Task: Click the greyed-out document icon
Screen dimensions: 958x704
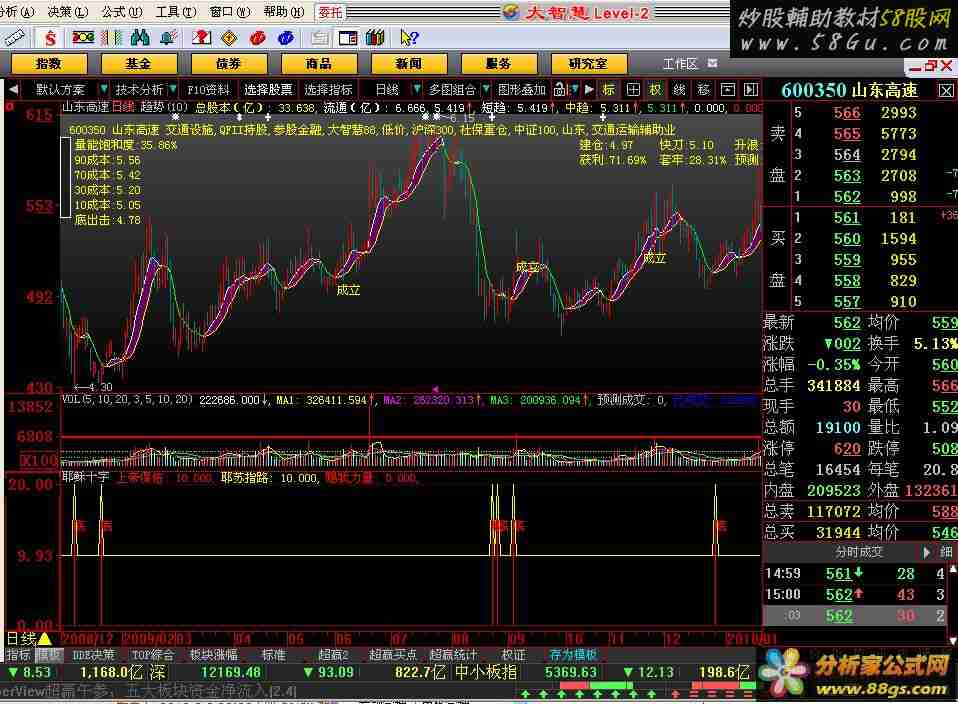Action: [x=319, y=38]
